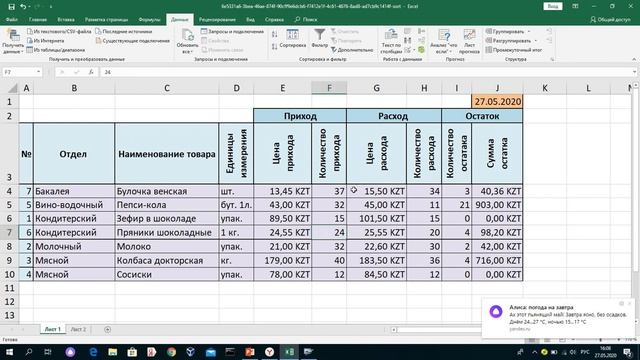Click the formula bar showing 24
The image size is (640, 360).
tap(365, 72)
